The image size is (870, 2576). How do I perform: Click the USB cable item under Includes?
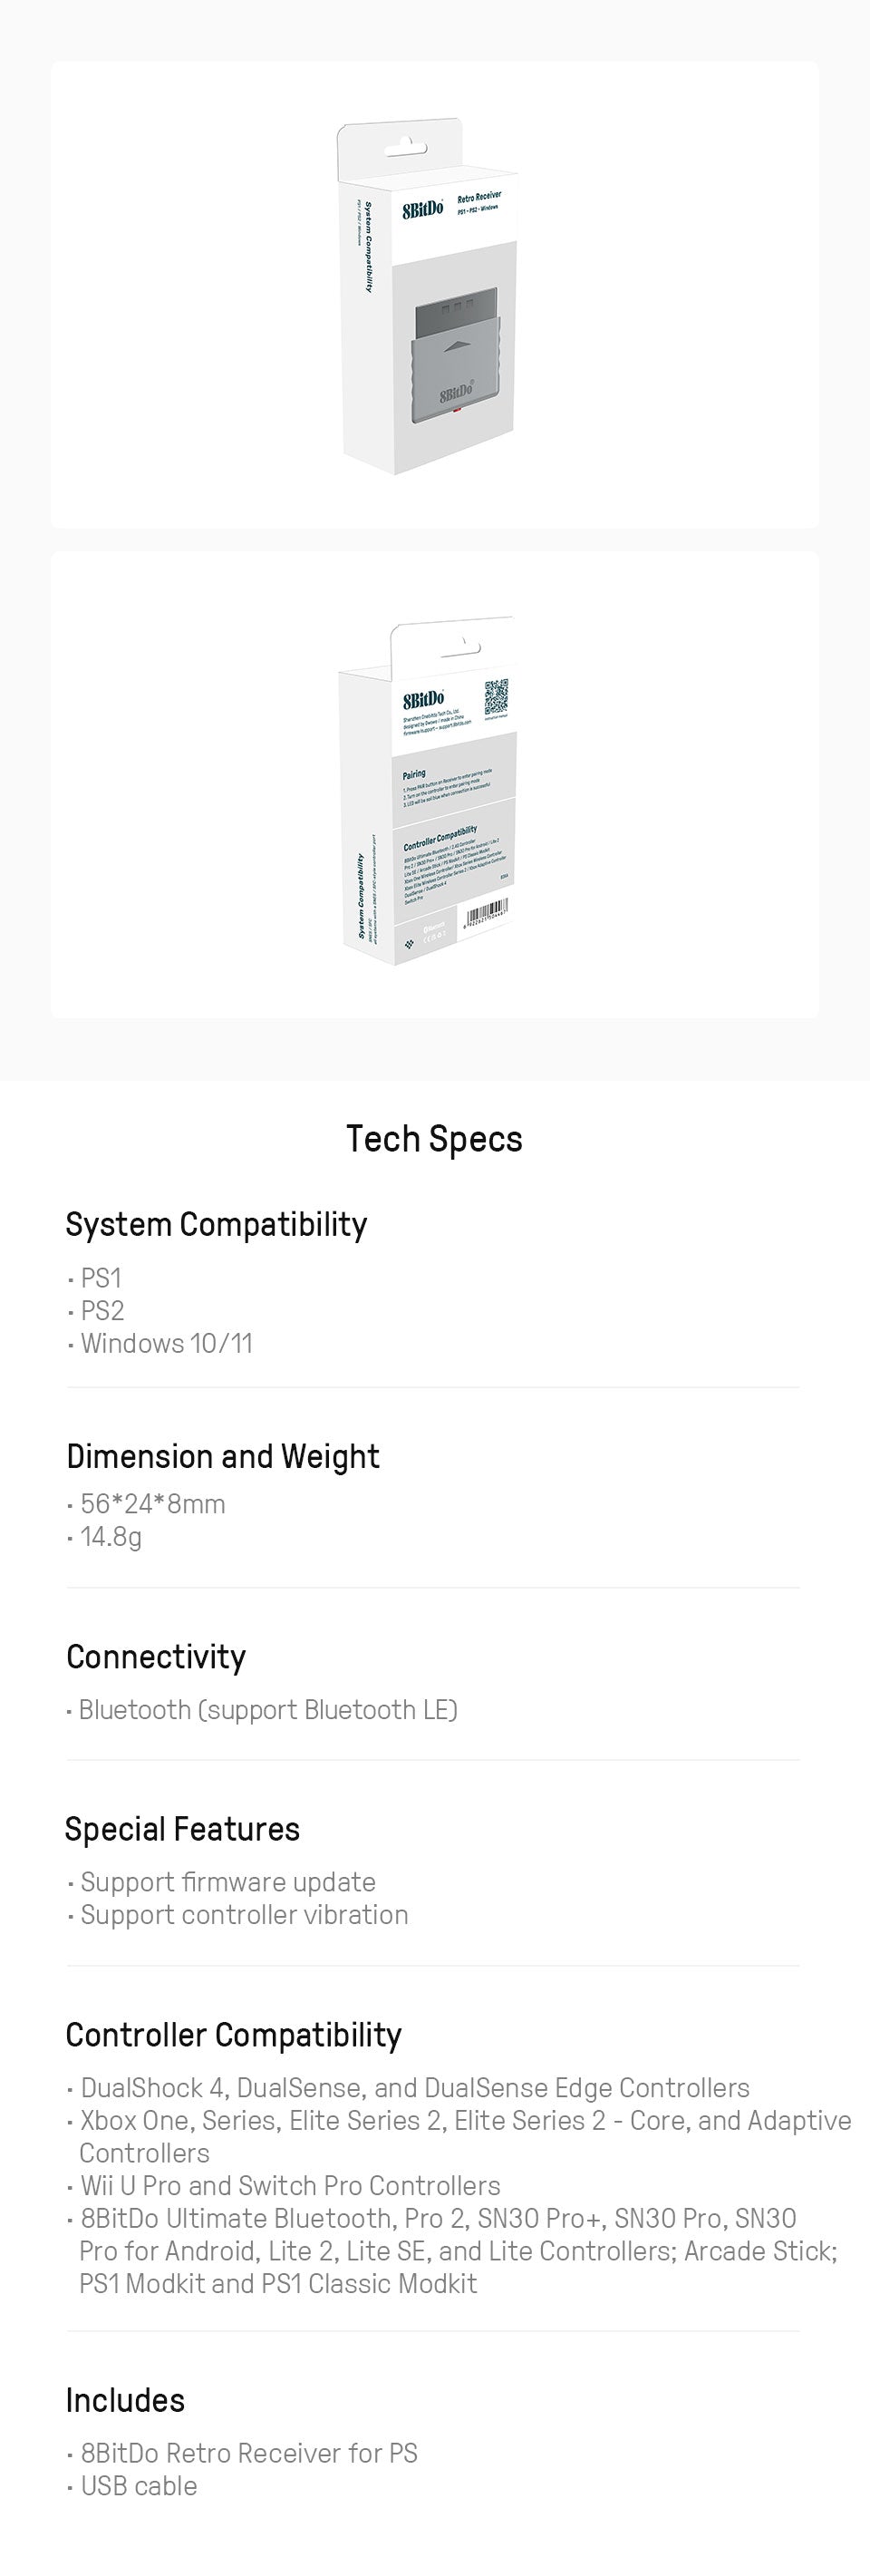click(138, 2485)
